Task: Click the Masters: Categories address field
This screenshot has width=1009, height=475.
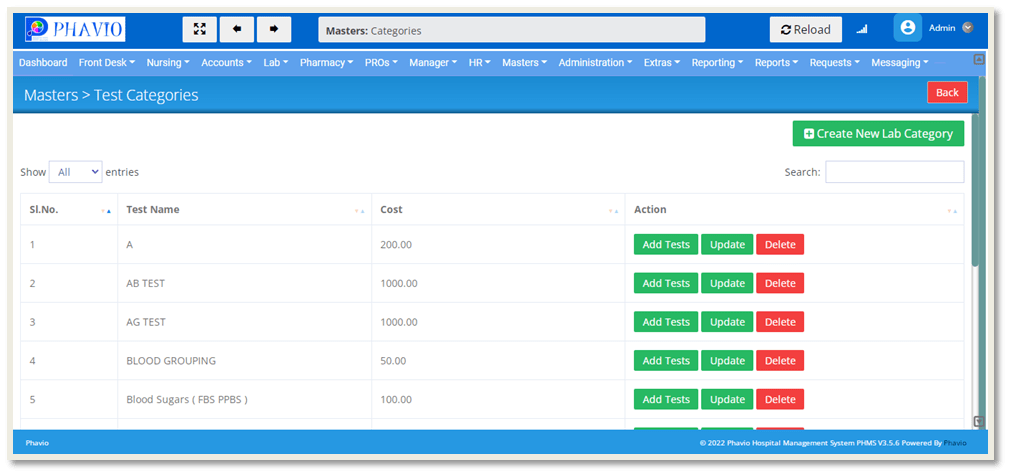Action: pyautogui.click(x=512, y=30)
